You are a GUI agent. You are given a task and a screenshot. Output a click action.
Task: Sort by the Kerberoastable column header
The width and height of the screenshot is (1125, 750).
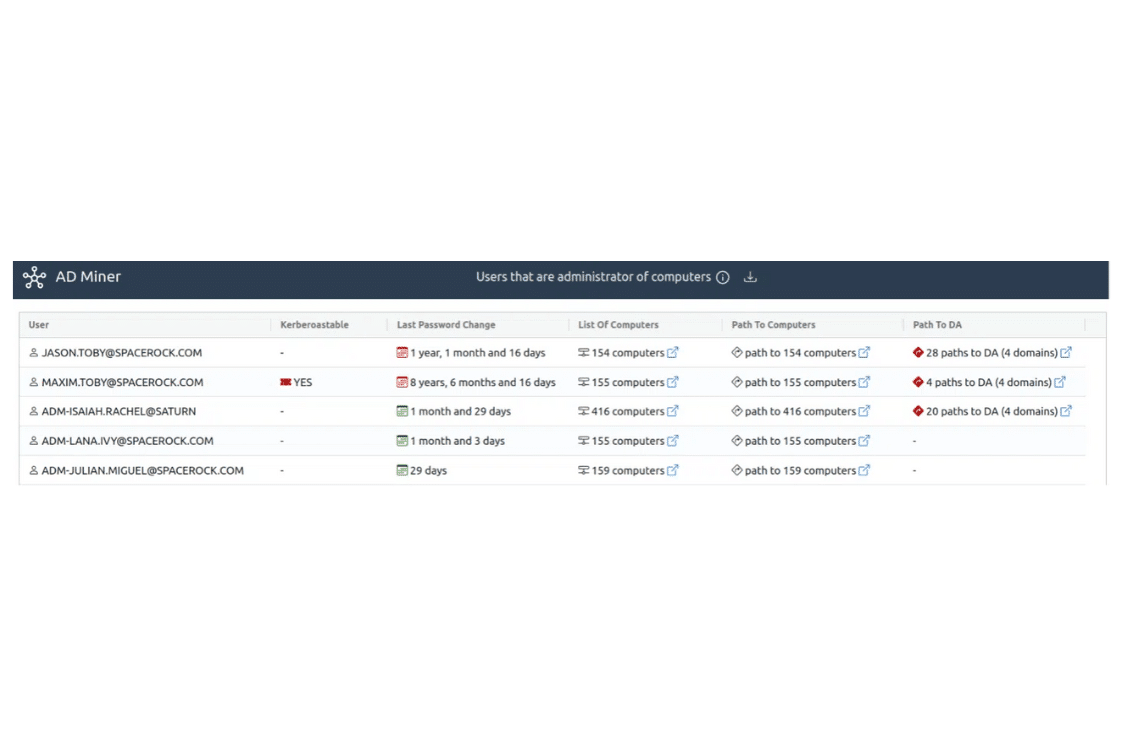coord(314,324)
